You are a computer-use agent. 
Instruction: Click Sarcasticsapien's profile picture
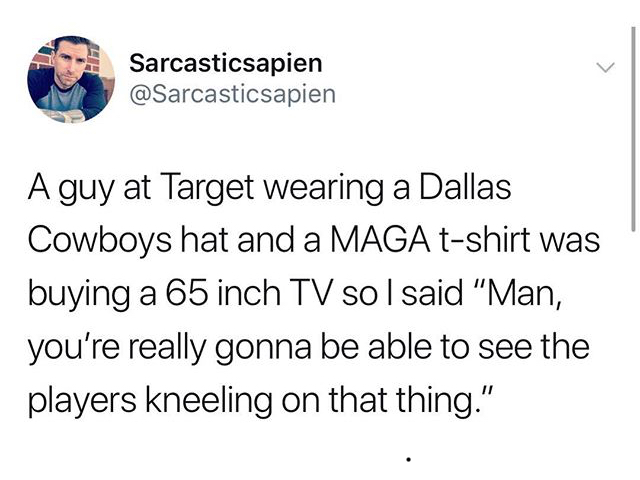(x=71, y=79)
